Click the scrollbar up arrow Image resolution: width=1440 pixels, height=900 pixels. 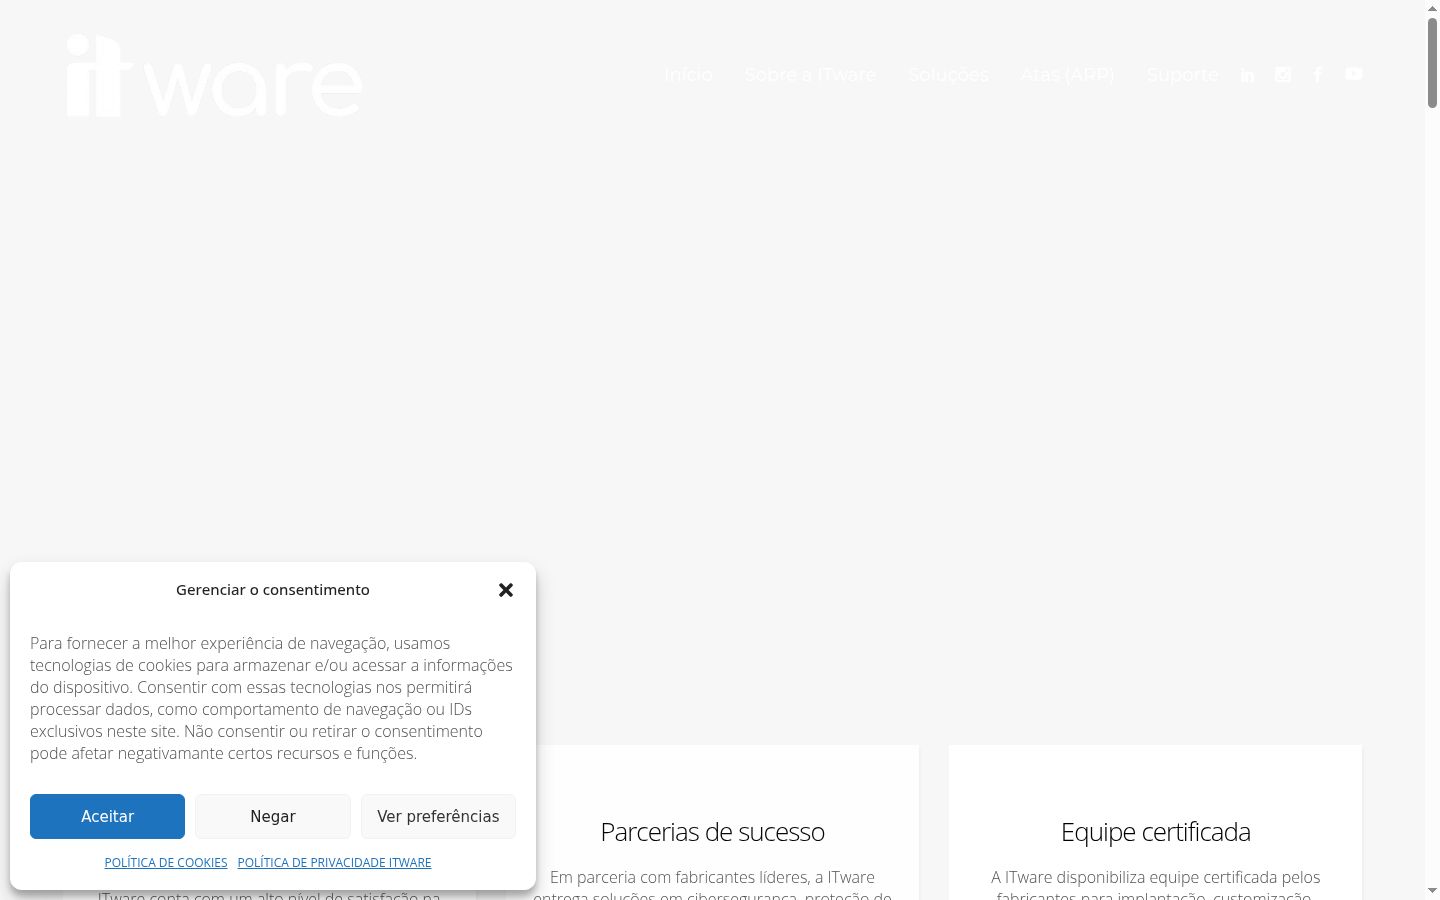coord(1432,8)
